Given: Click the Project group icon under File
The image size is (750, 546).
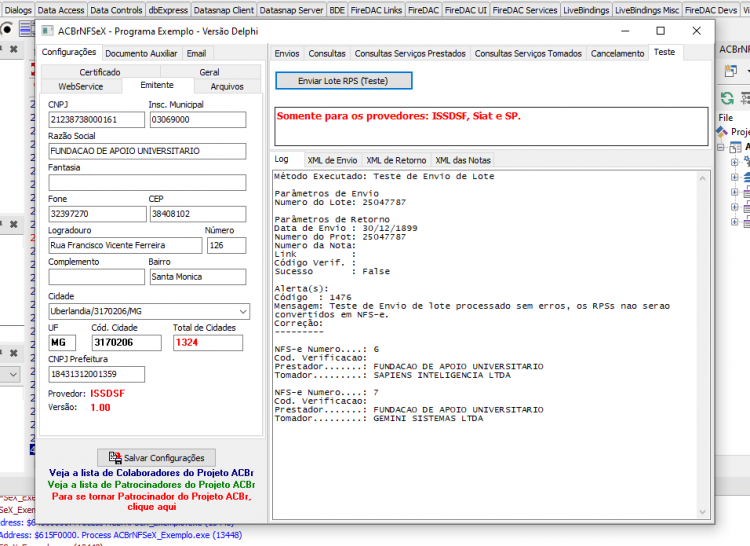Looking at the screenshot, I should [722, 131].
